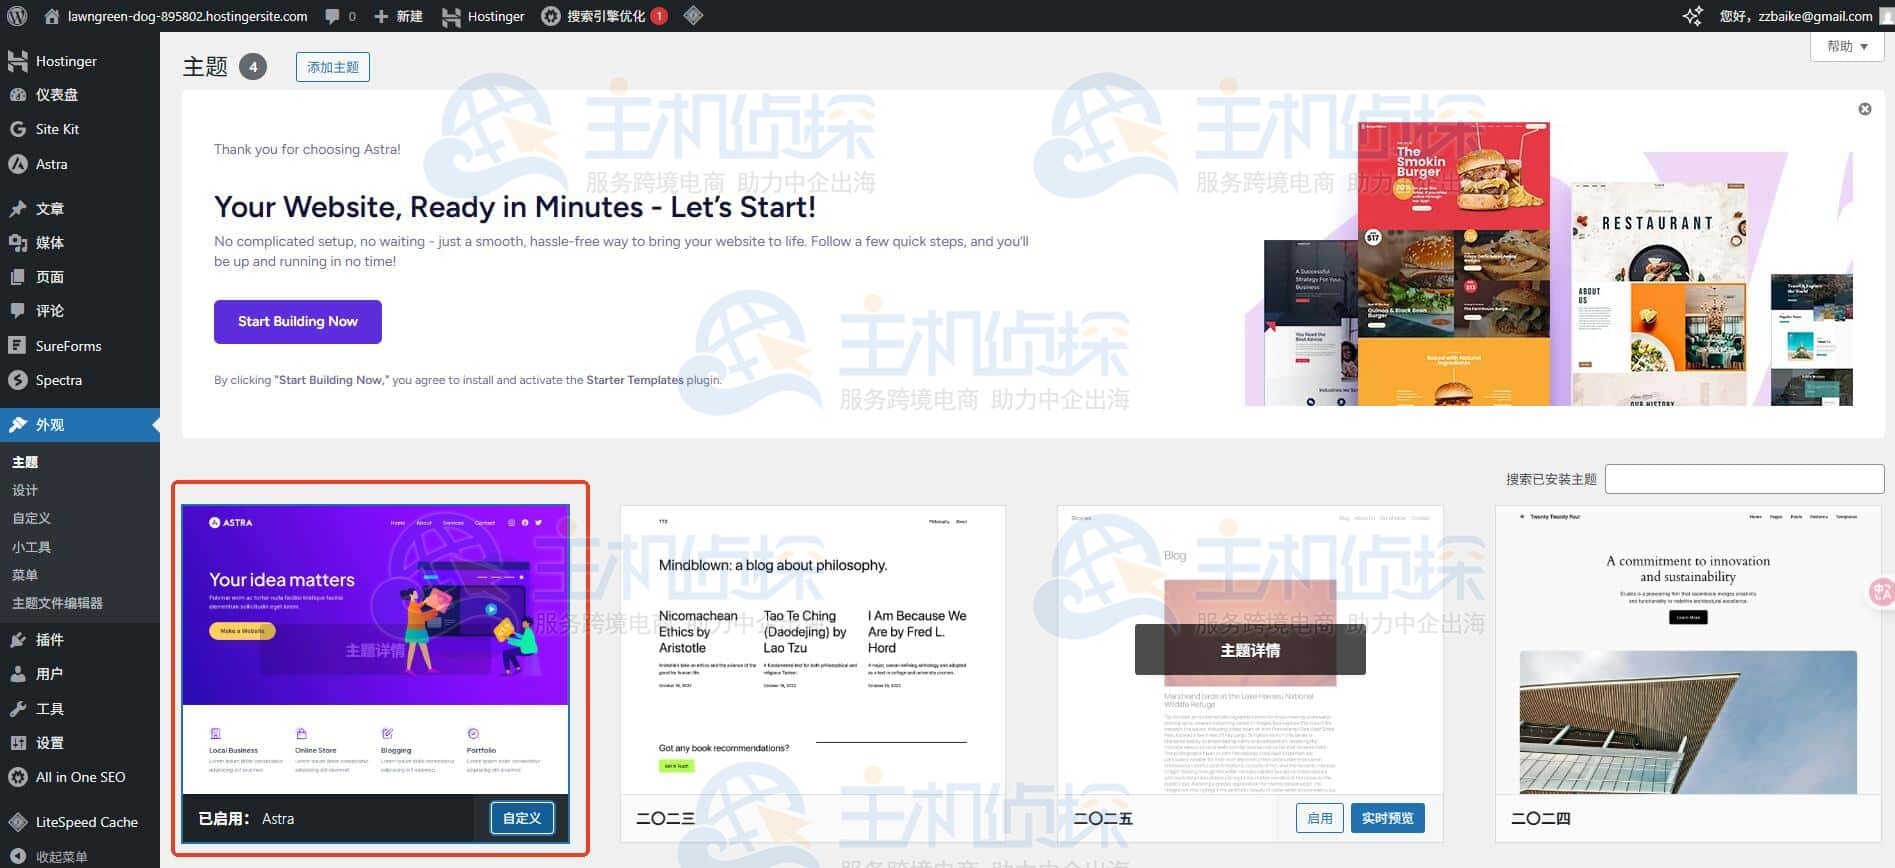Click the AI sparkle icon in top bar

coord(1692,16)
